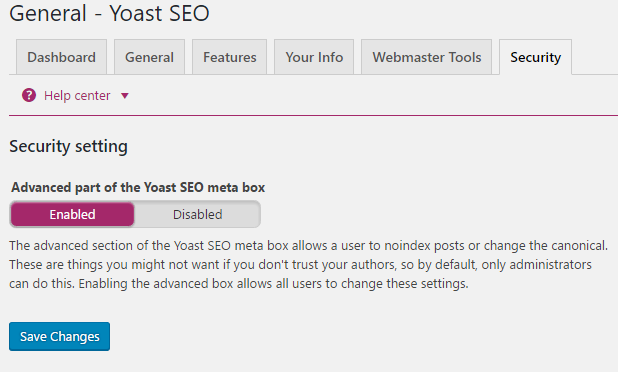This screenshot has height=372, width=618.
Task: Click the 'Advanced part of the Yoast SEO meta box' label
Action: (x=138, y=188)
